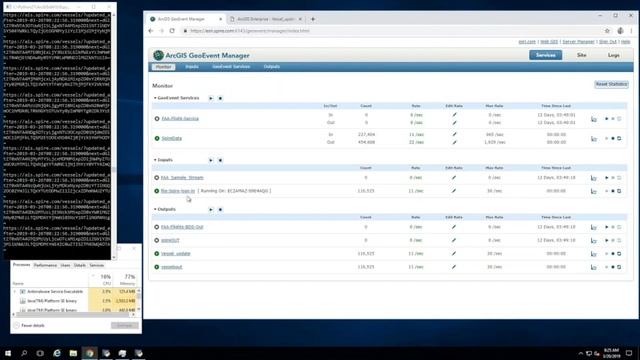The width and height of the screenshot is (640, 360).
Task: Open the vessel_update output link
Action: point(176,253)
